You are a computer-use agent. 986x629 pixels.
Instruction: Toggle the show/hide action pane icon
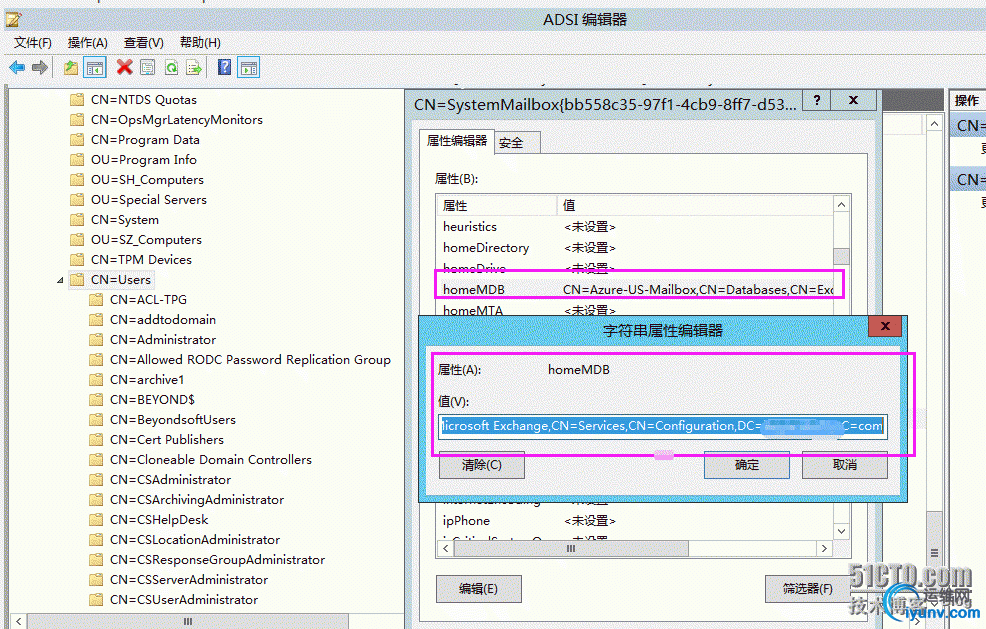[x=249, y=67]
